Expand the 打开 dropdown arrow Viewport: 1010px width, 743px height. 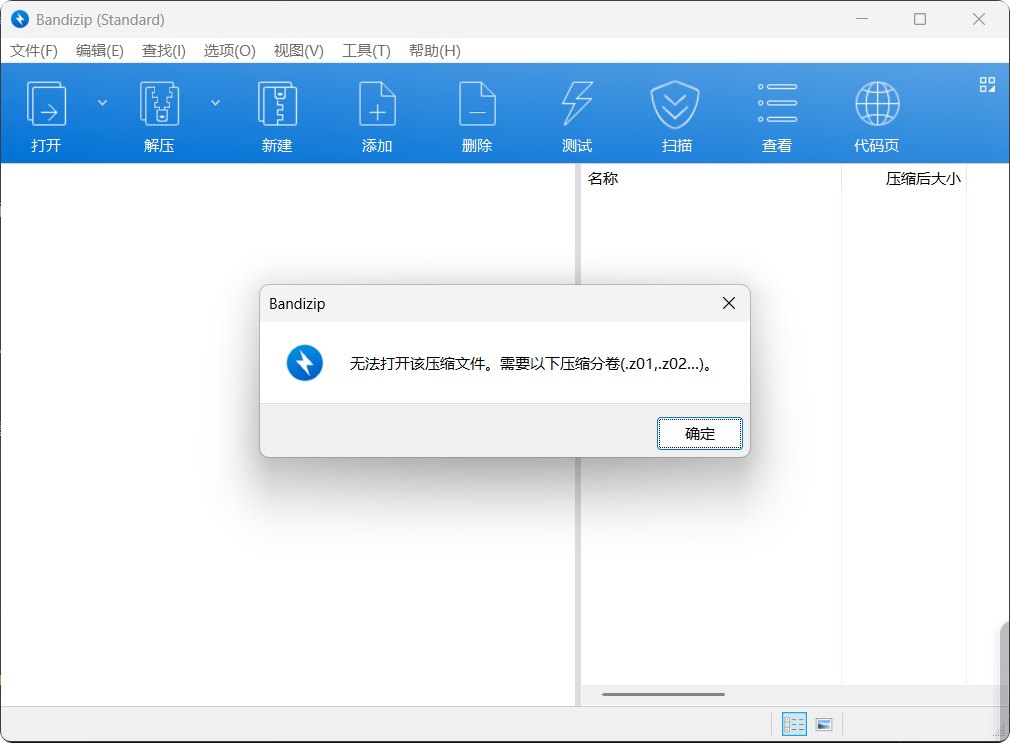101,102
